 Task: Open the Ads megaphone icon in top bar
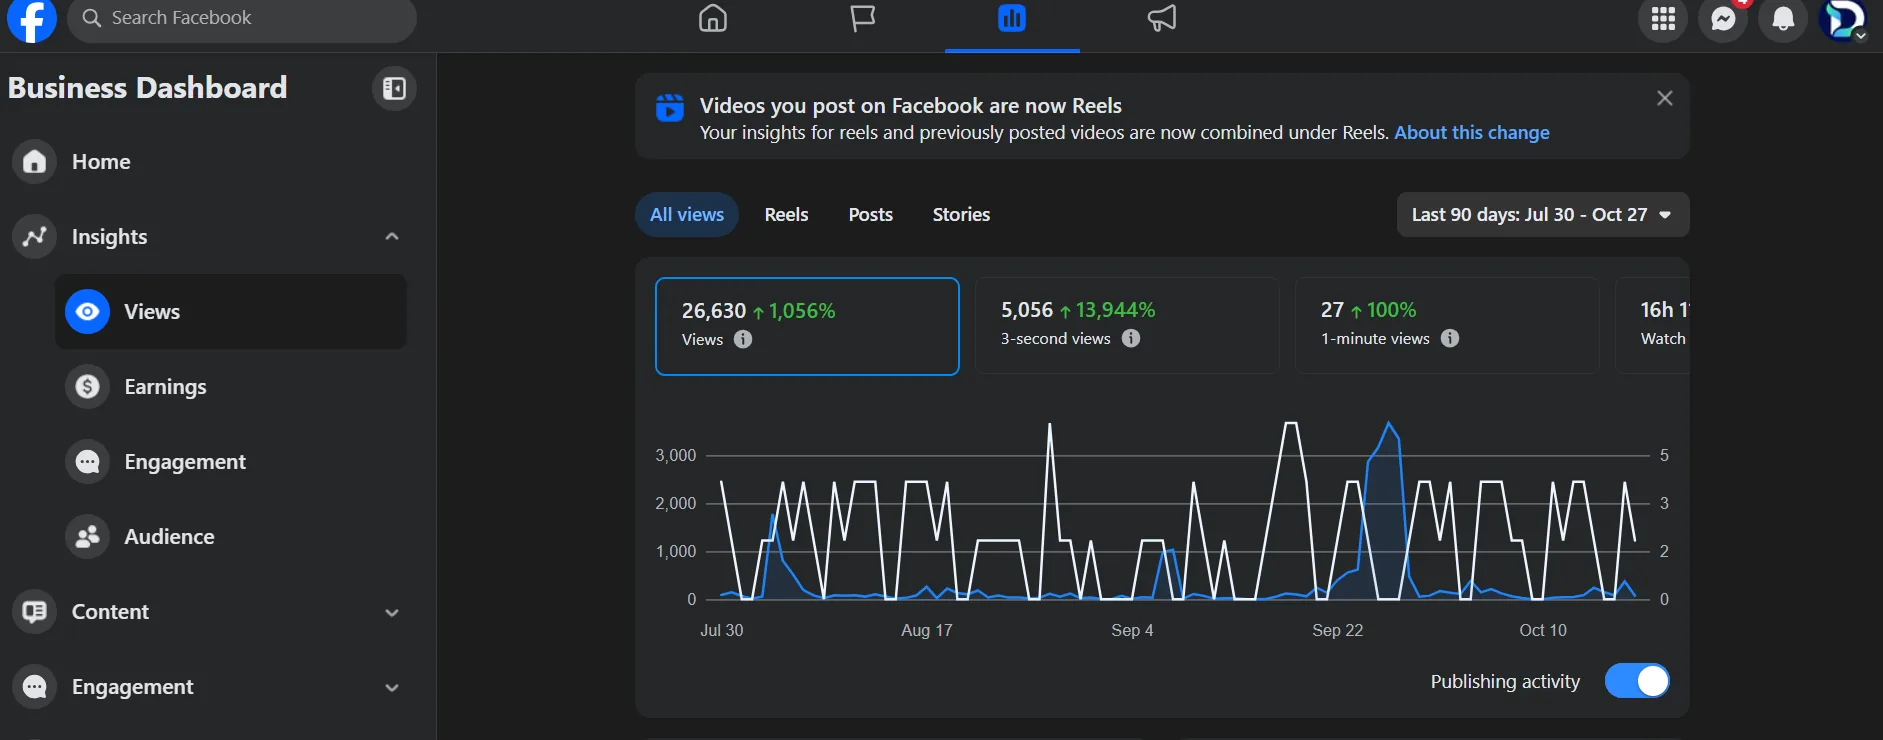coord(1162,19)
